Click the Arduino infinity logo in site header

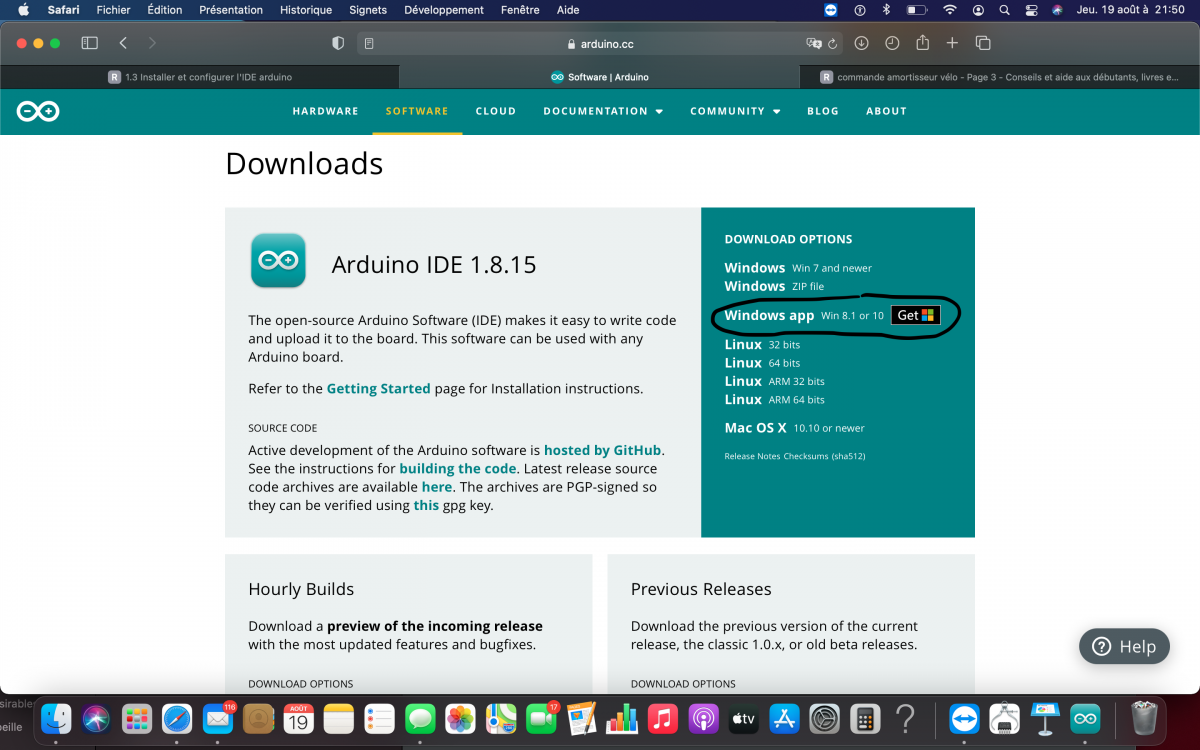[x=38, y=111]
